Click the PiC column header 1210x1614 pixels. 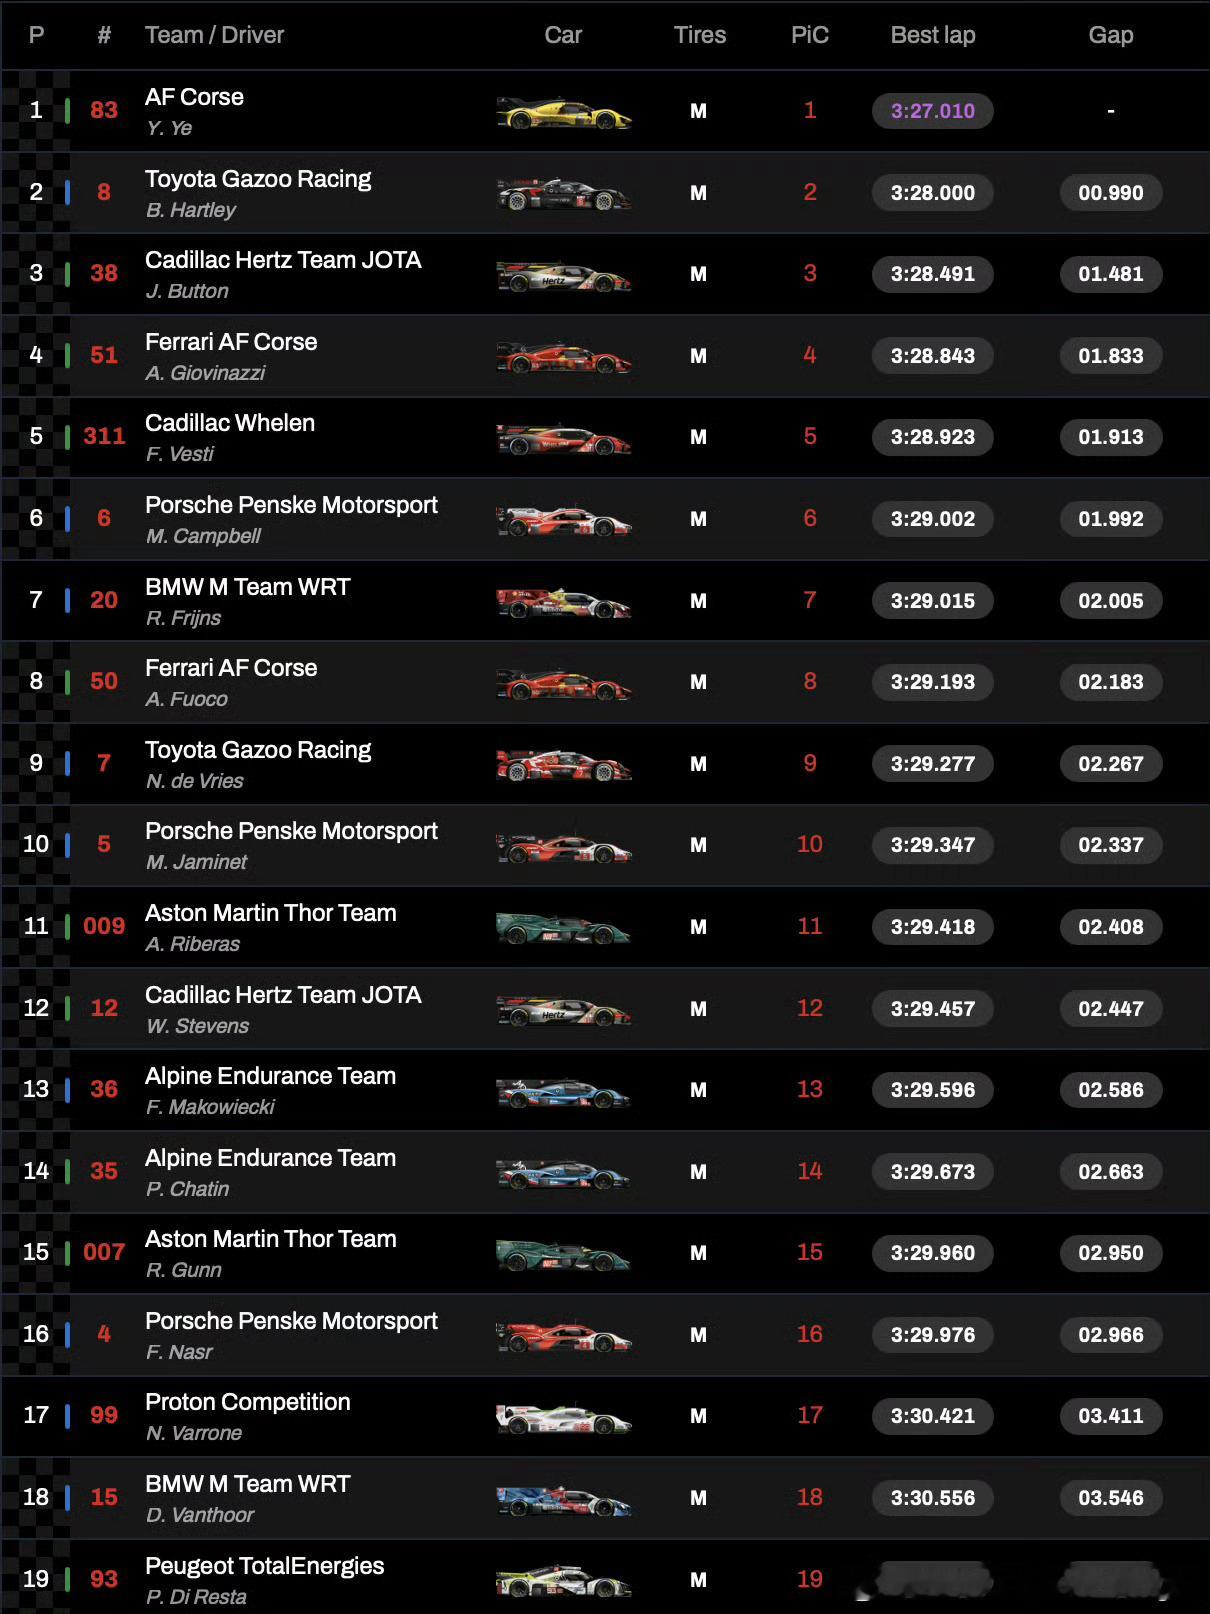coord(810,35)
